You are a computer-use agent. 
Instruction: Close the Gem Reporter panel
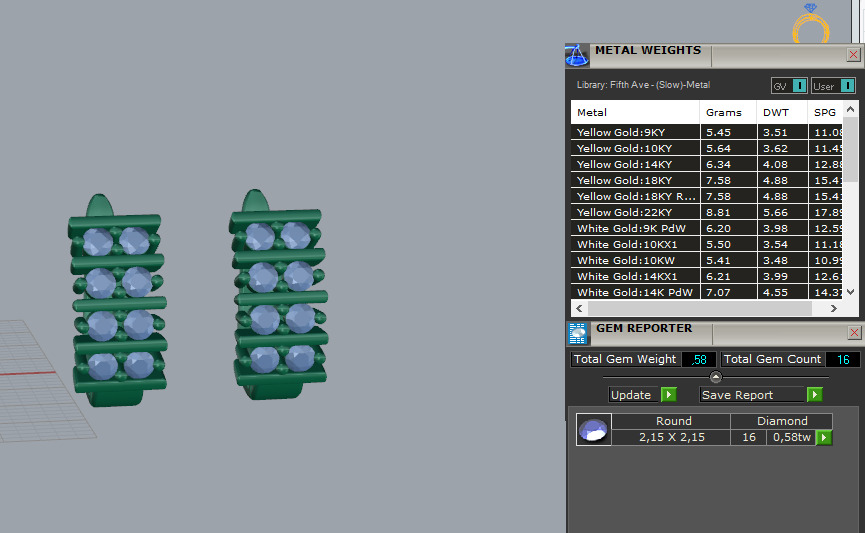coord(854,333)
